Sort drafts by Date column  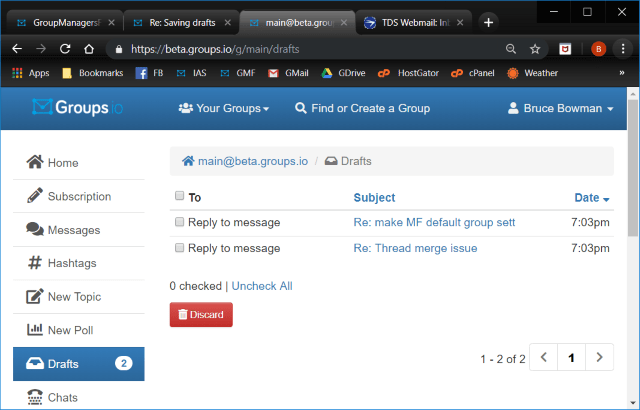pyautogui.click(x=591, y=198)
